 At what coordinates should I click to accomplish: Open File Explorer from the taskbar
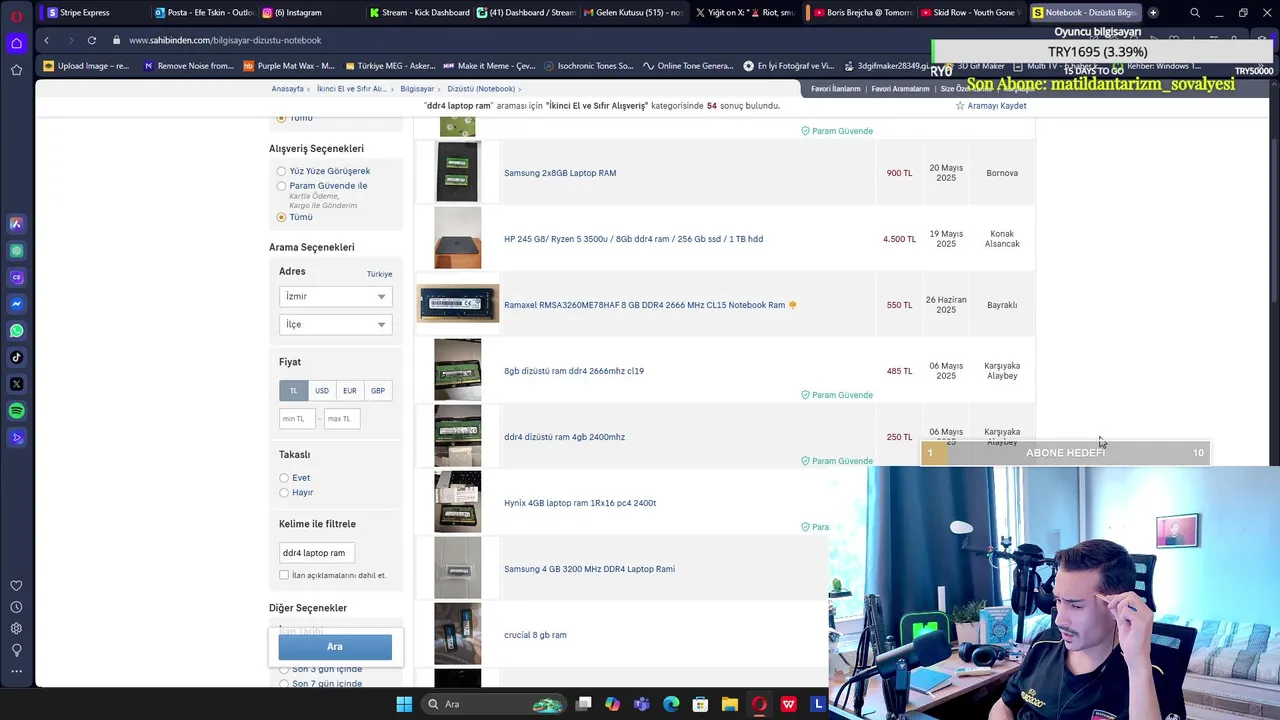730,704
